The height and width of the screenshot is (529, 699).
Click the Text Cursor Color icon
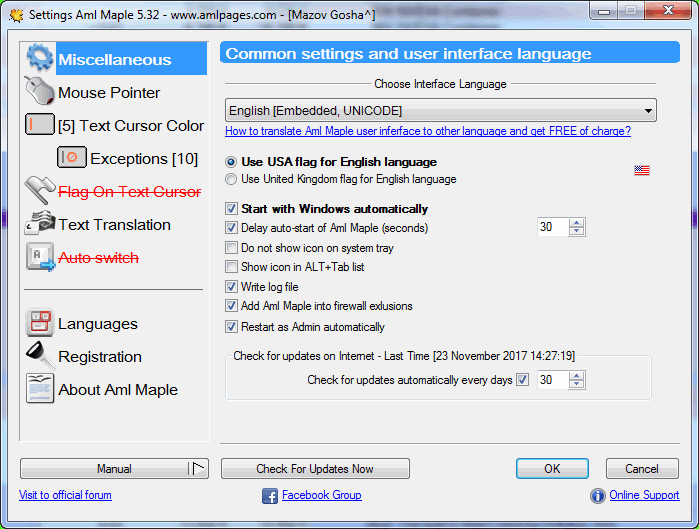[x=40, y=124]
